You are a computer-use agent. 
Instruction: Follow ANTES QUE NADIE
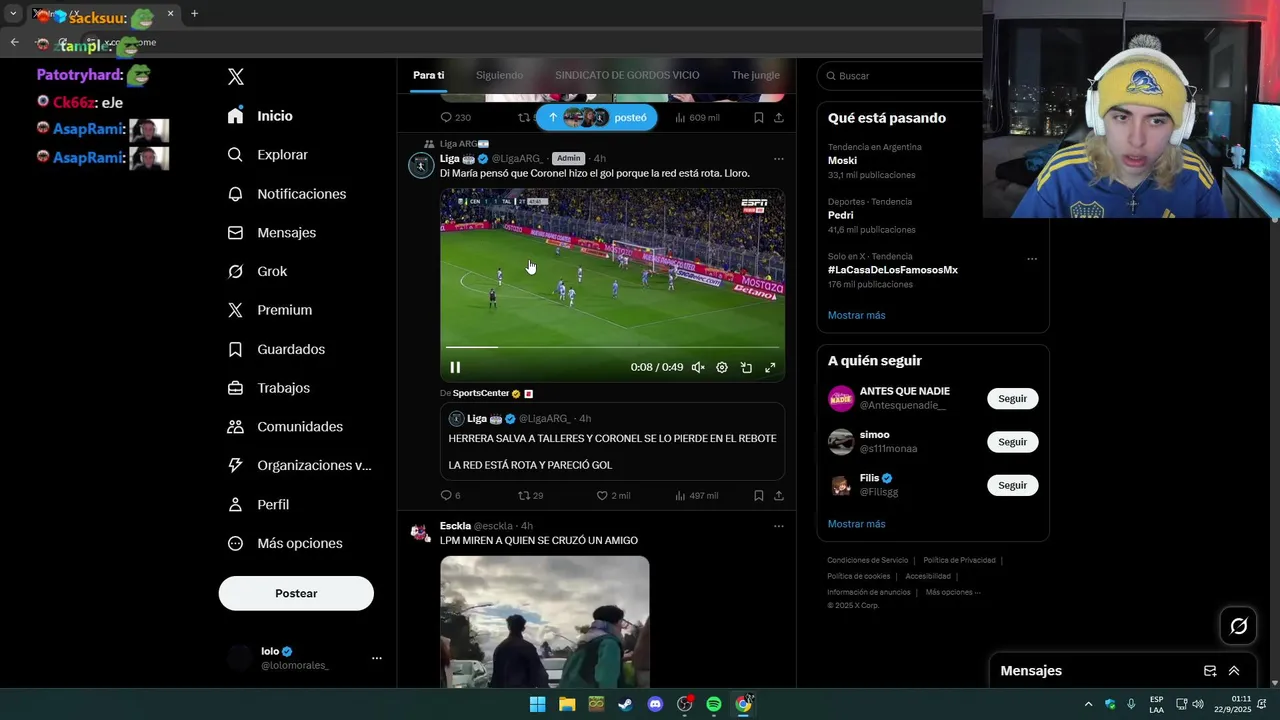[x=1012, y=399]
